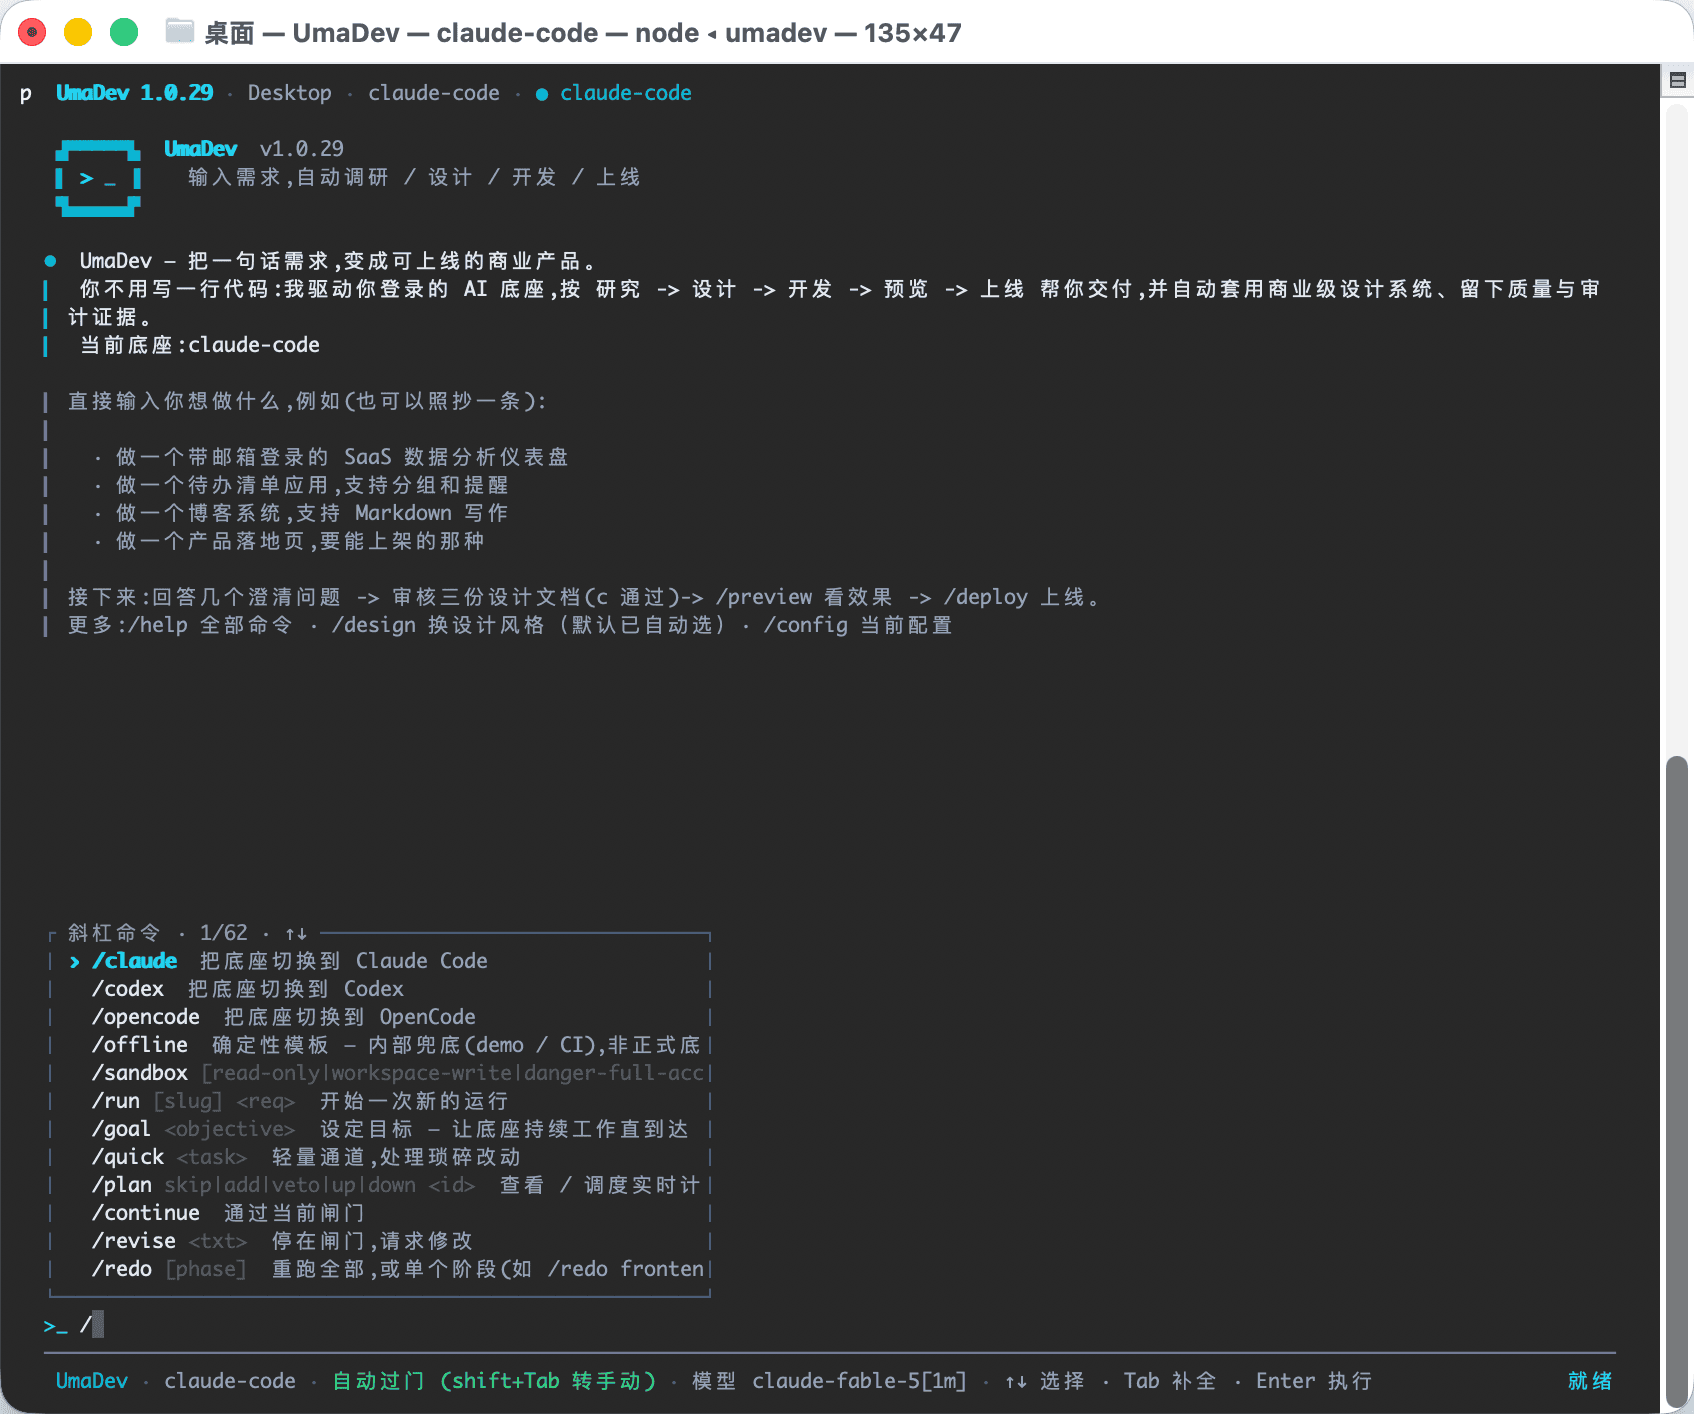Click Desktop in the top breadcrumb

289,93
